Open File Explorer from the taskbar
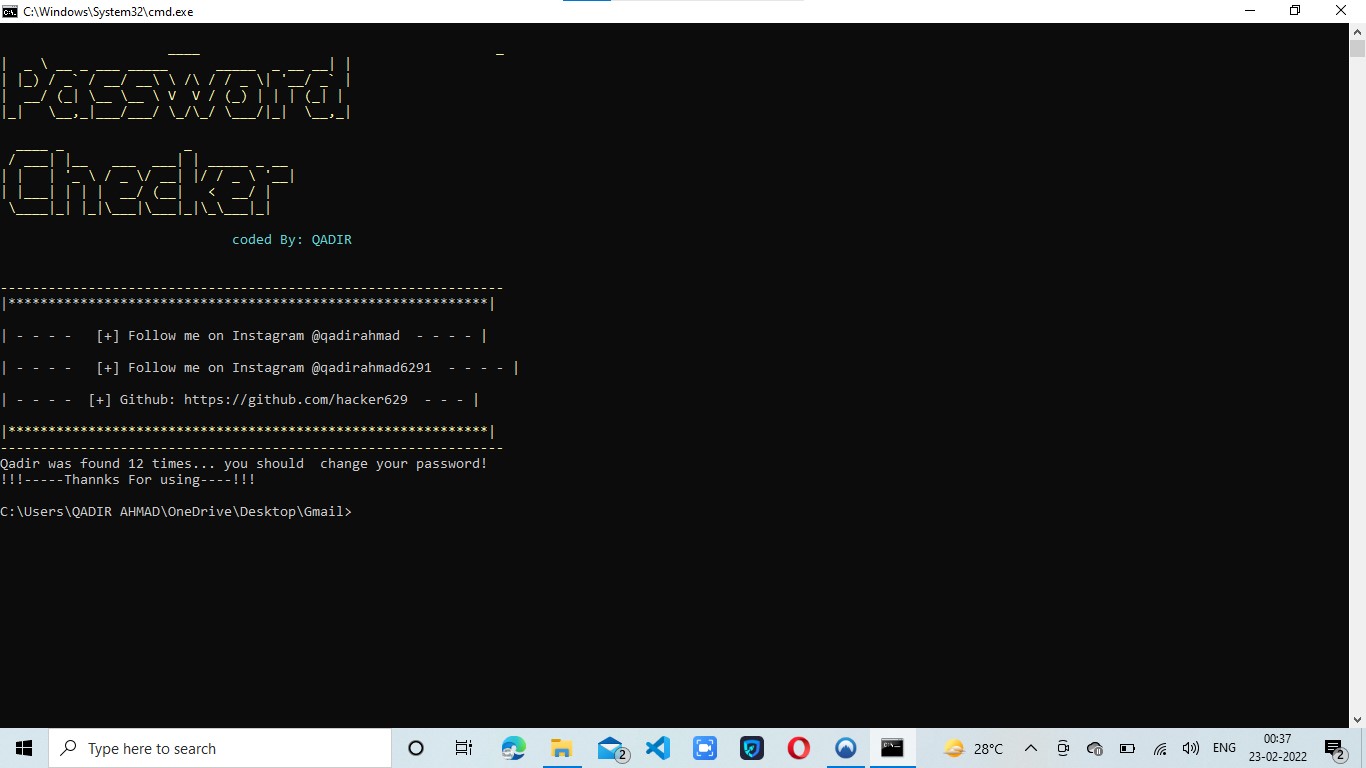Image resolution: width=1366 pixels, height=768 pixels. [561, 748]
